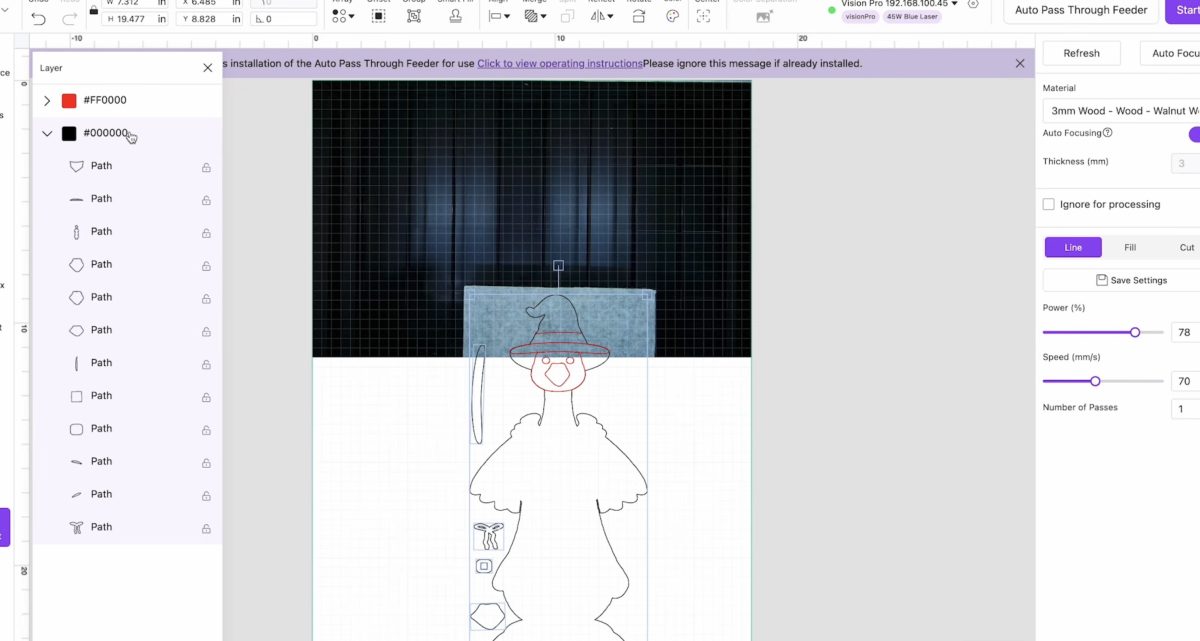Click the Number of Passes field
This screenshot has height=641, width=1200.
click(1185, 408)
